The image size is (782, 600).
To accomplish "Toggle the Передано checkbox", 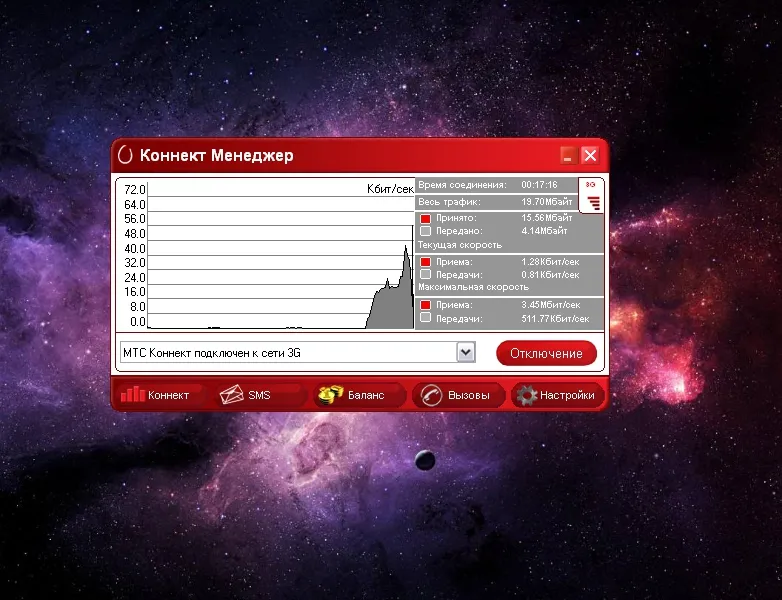I will point(425,231).
